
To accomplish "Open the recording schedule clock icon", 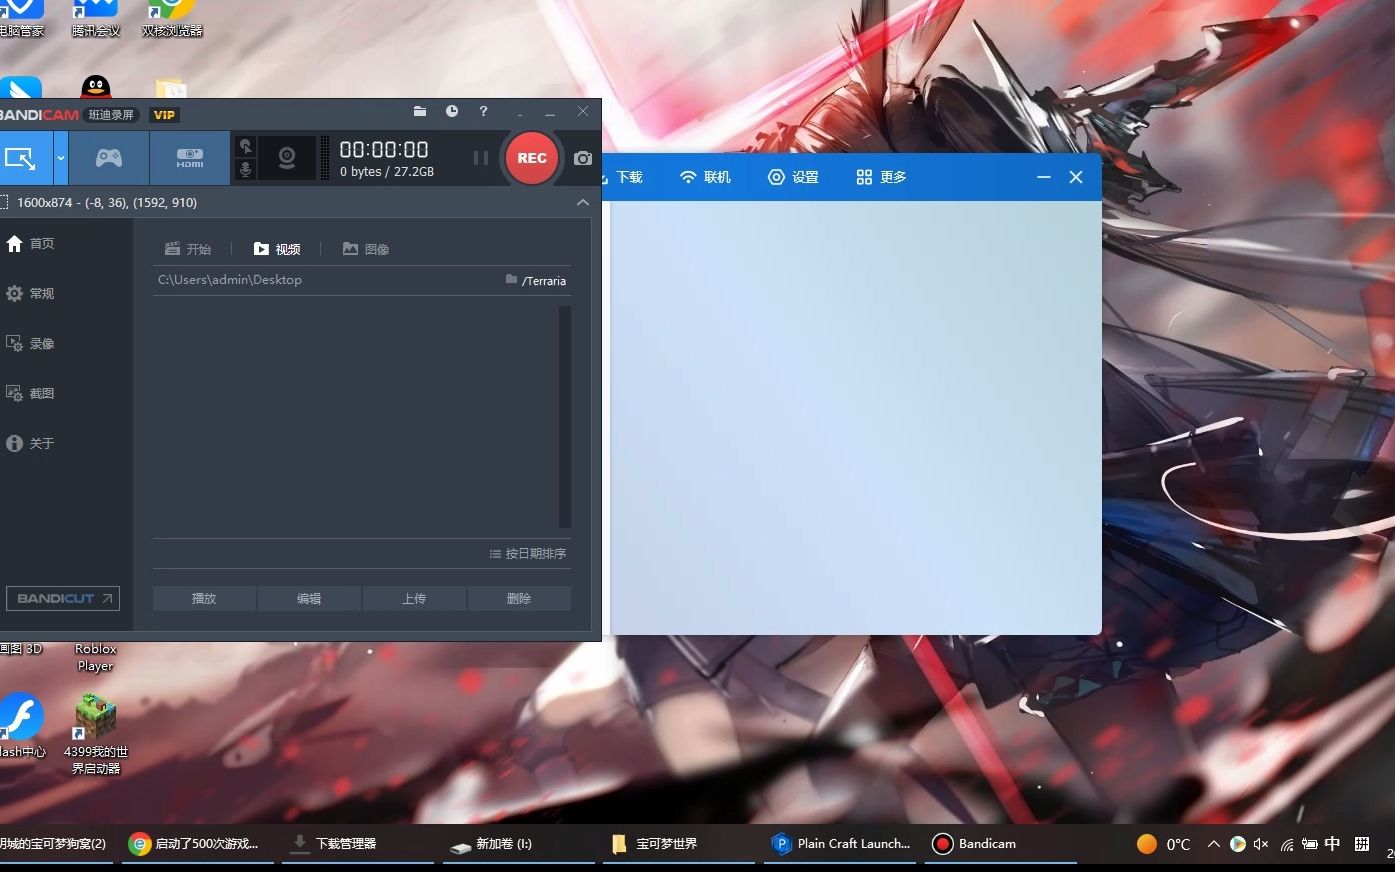I will pos(451,111).
